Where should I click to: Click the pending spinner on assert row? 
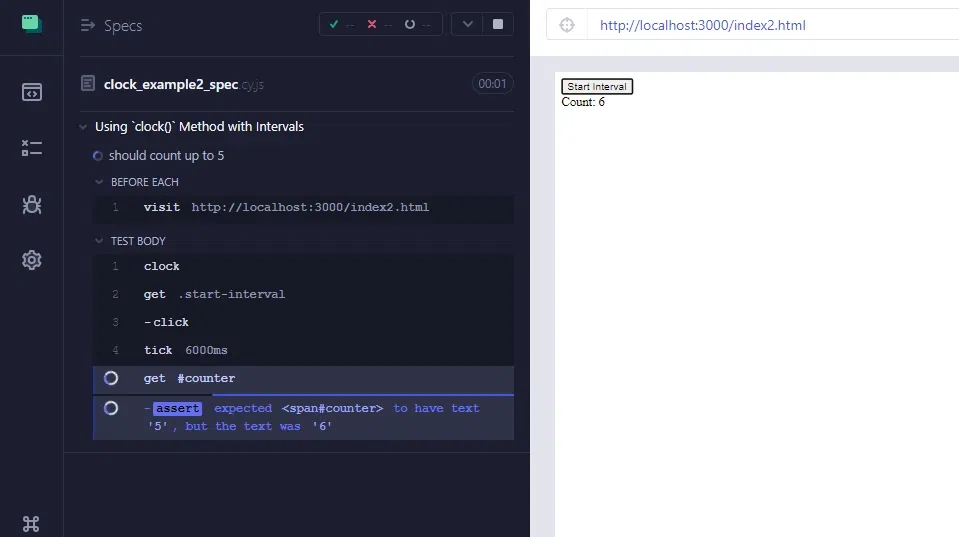(111, 408)
